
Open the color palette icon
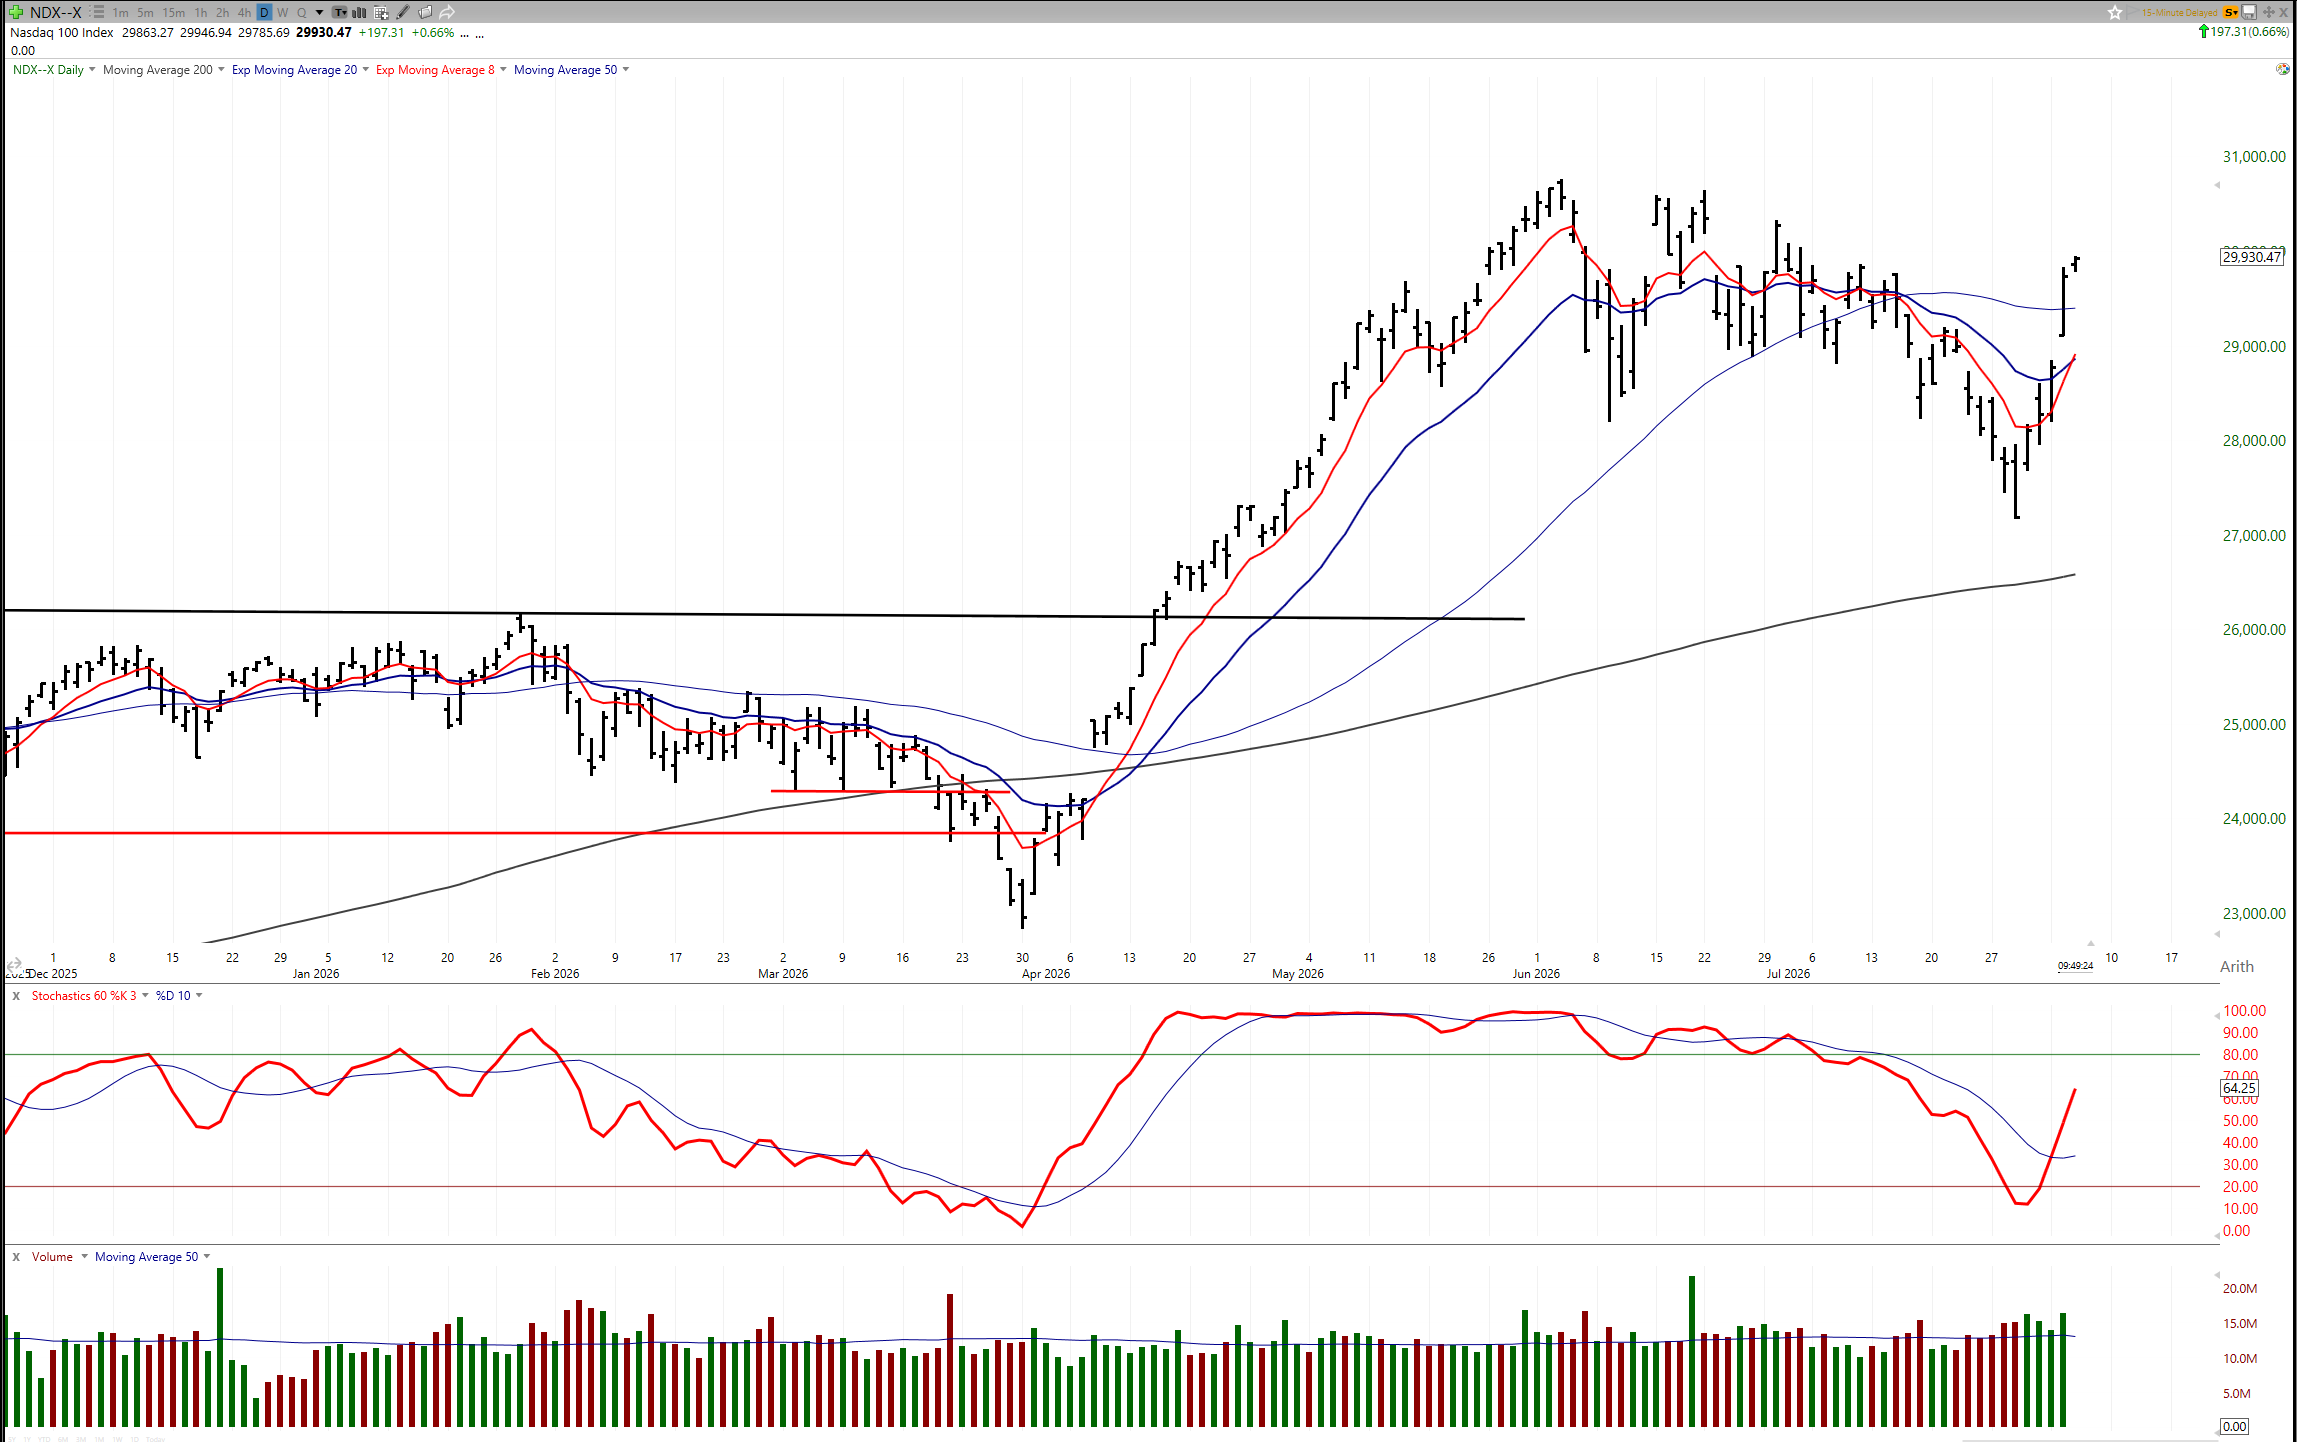2282,69
